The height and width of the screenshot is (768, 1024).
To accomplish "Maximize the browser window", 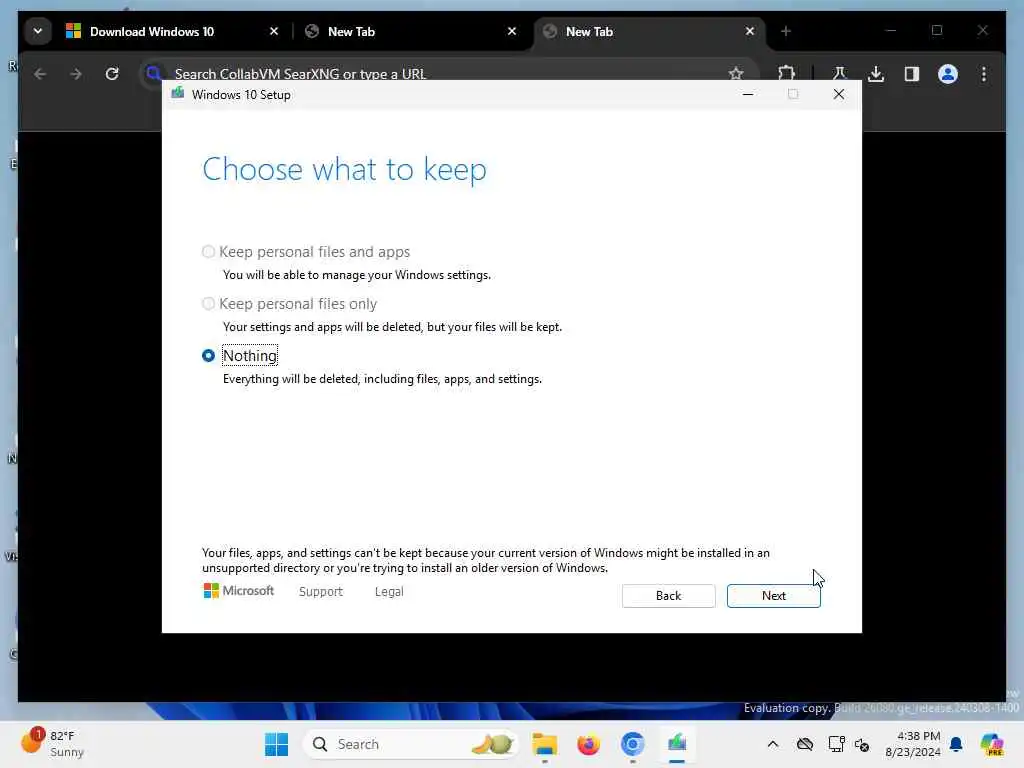I will (936, 31).
